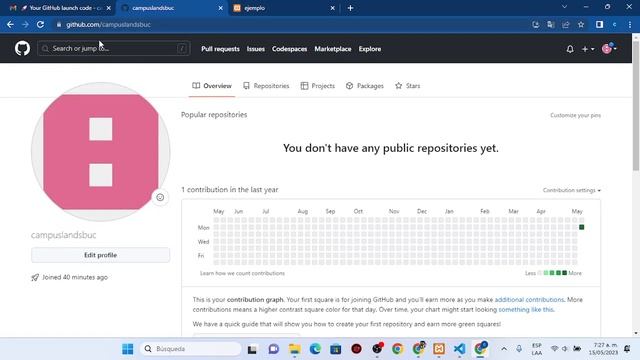The height and width of the screenshot is (360, 640).
Task: Reload the page with the refresh icon
Action: (40, 24)
